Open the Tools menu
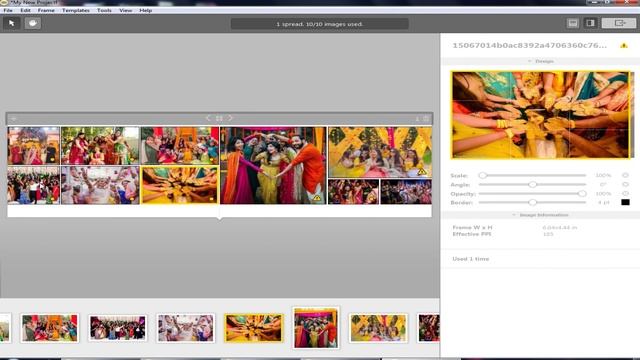The image size is (640, 360). (x=104, y=10)
